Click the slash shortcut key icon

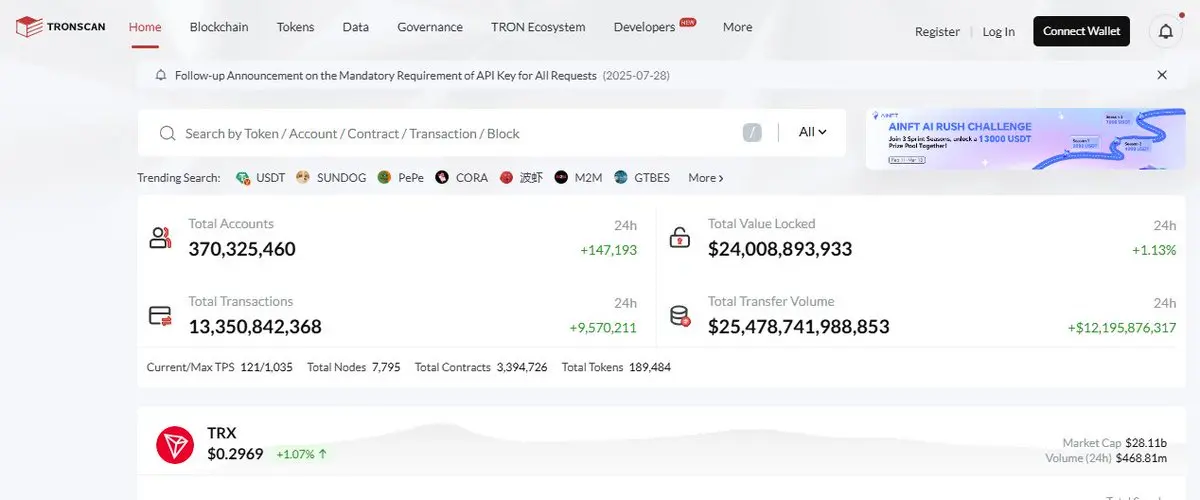(752, 133)
